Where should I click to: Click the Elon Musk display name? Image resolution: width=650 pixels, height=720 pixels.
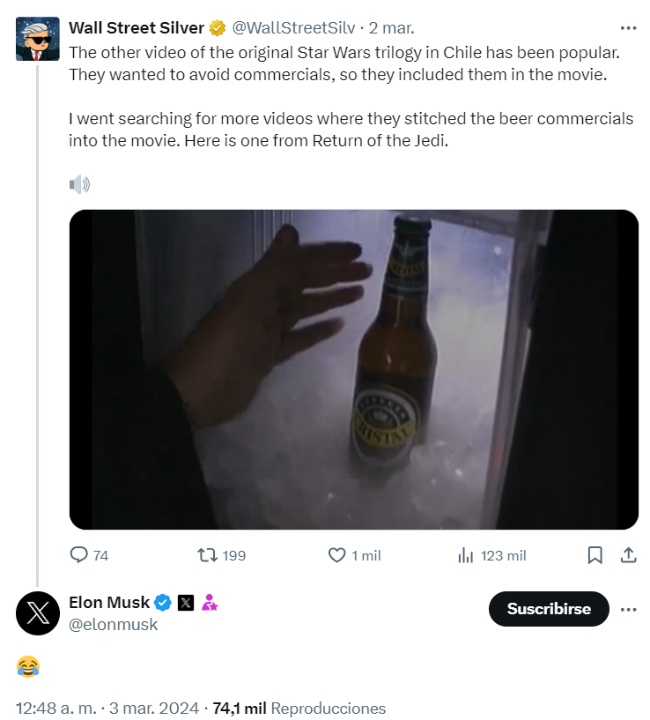tap(109, 602)
